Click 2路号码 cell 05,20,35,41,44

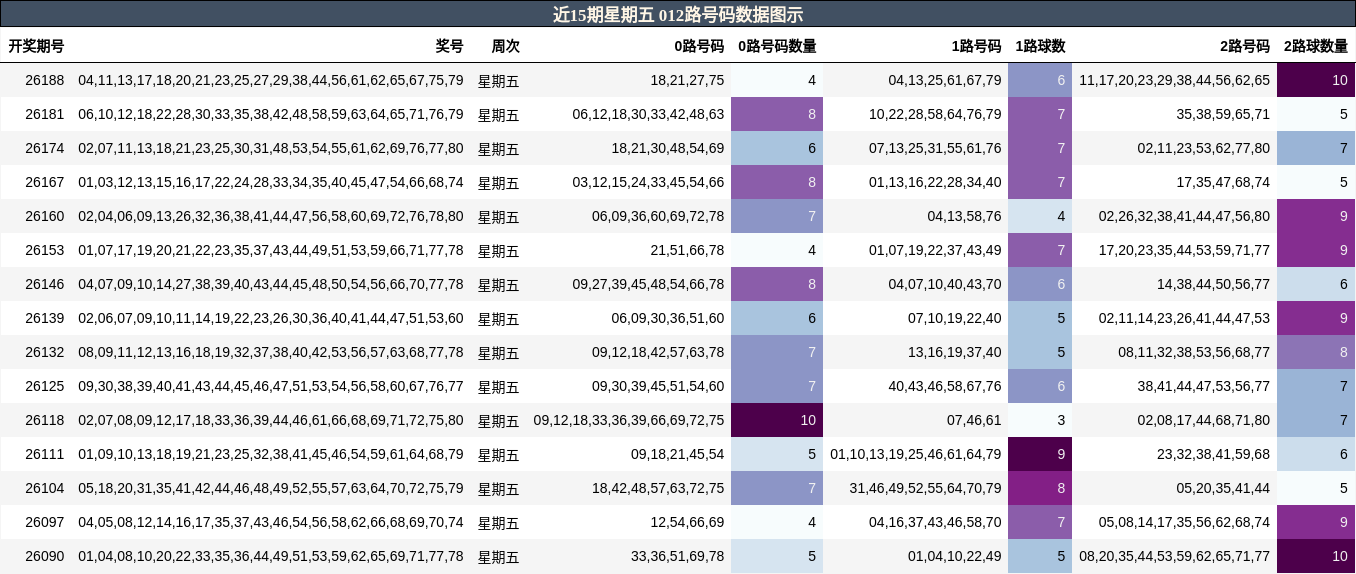coord(1223,488)
